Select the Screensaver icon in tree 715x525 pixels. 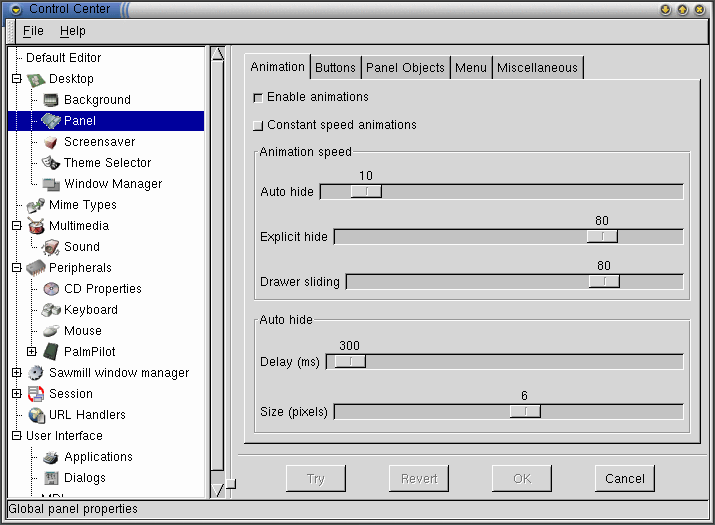[51, 142]
